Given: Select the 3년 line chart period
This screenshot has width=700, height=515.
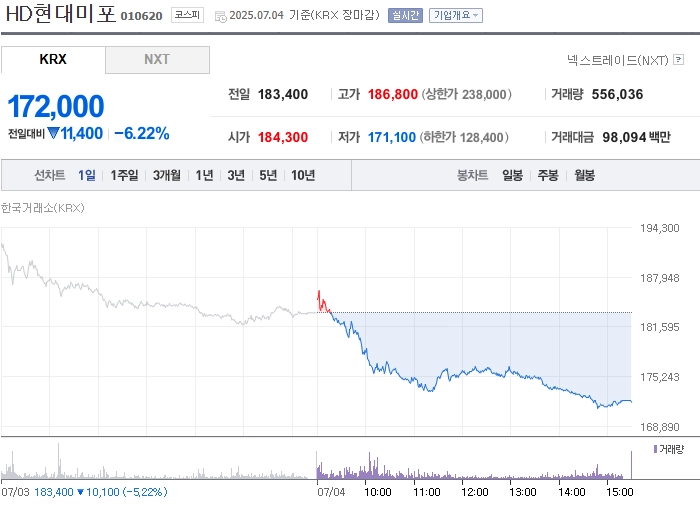Looking at the screenshot, I should point(236,175).
